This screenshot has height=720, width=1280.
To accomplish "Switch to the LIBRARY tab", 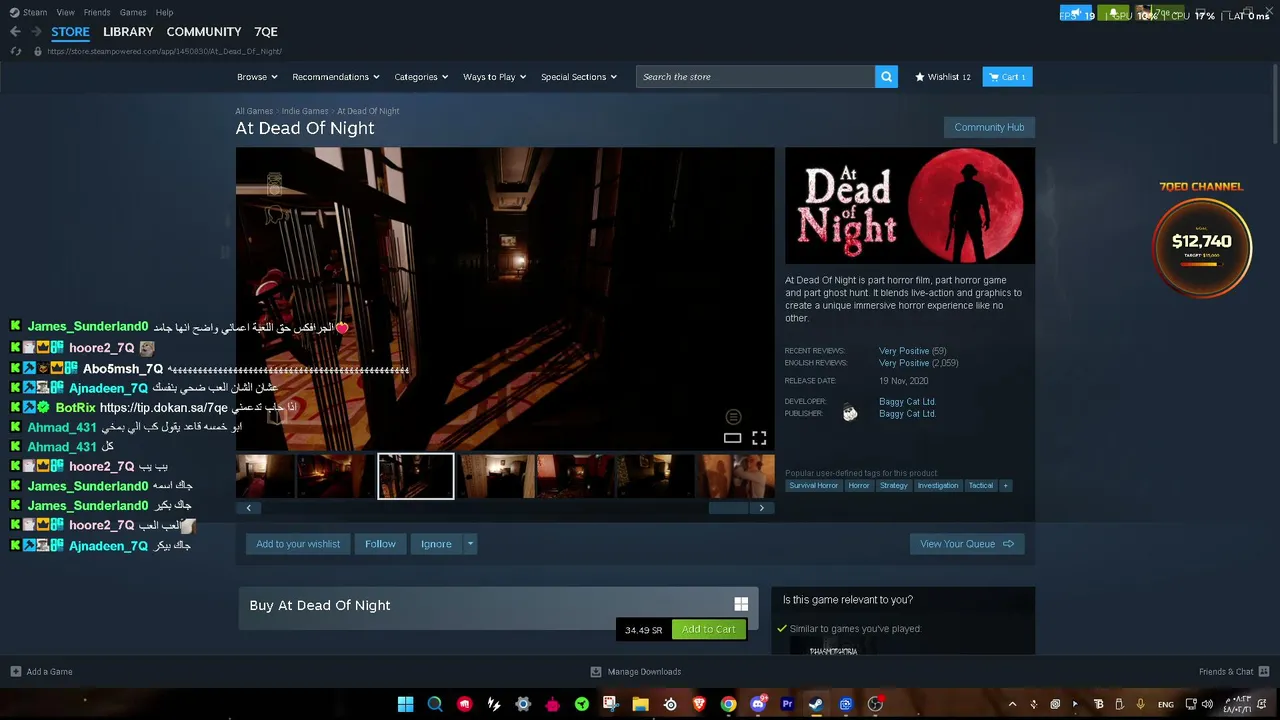I will [128, 32].
